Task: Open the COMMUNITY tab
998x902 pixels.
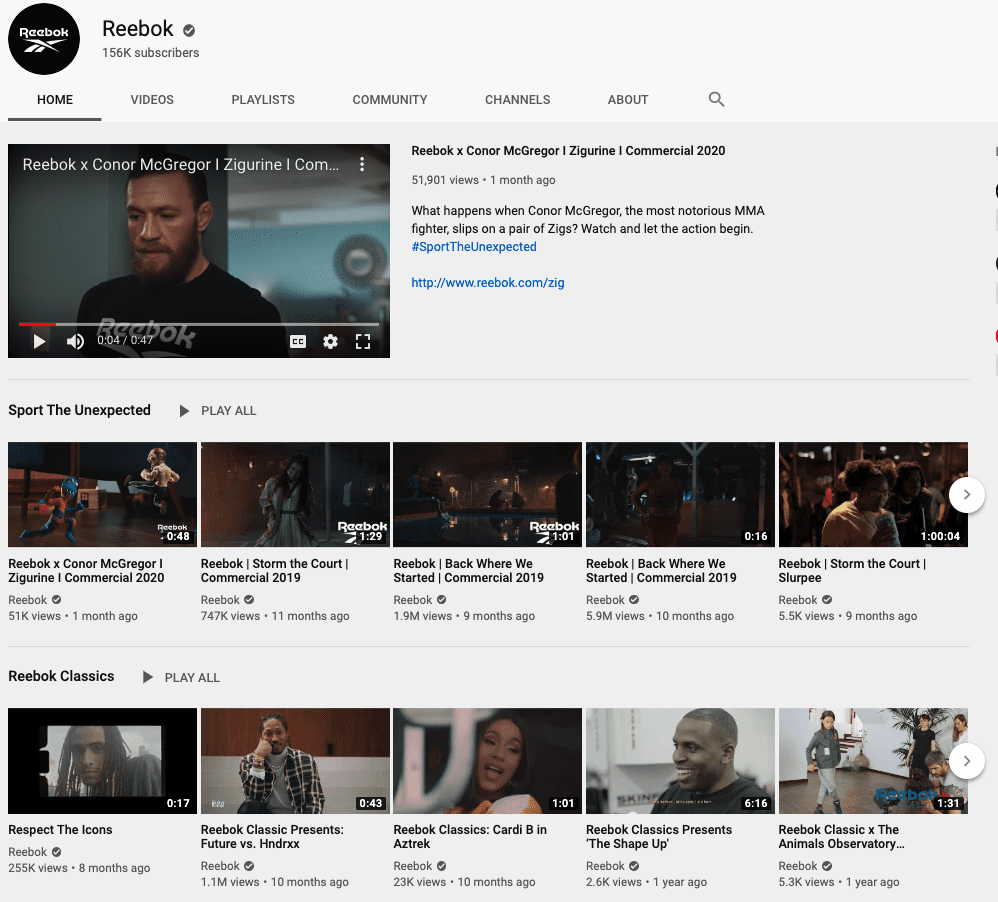Action: point(390,100)
